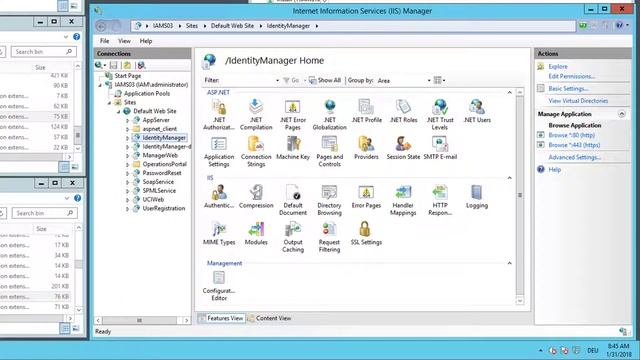Click the features pane vertical scrollbar
The height and width of the screenshot is (360, 640).
point(520,196)
